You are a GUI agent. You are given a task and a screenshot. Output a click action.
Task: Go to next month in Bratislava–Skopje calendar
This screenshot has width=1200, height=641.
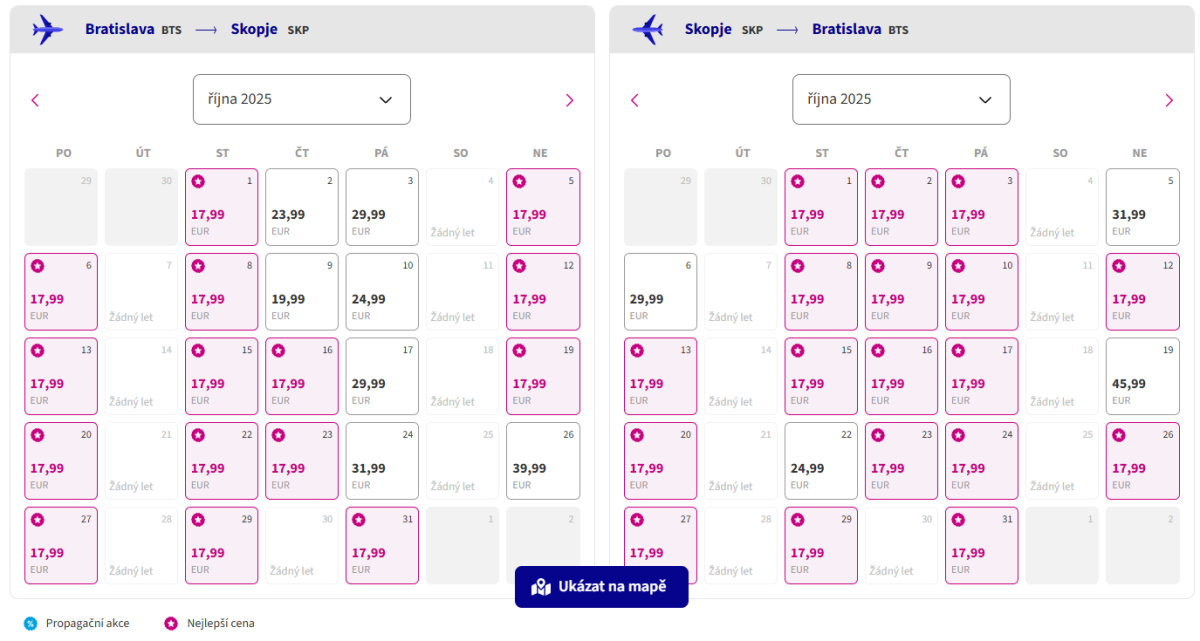click(x=570, y=100)
